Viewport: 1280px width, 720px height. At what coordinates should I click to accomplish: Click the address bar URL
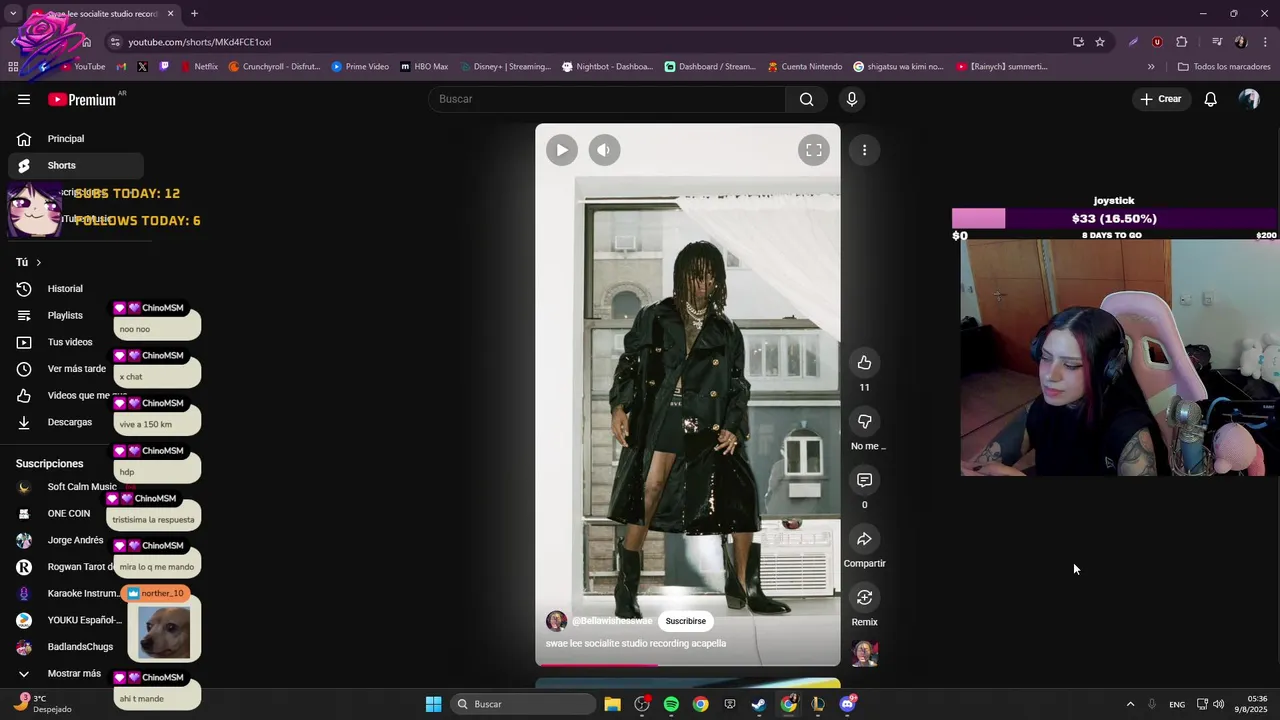199,42
